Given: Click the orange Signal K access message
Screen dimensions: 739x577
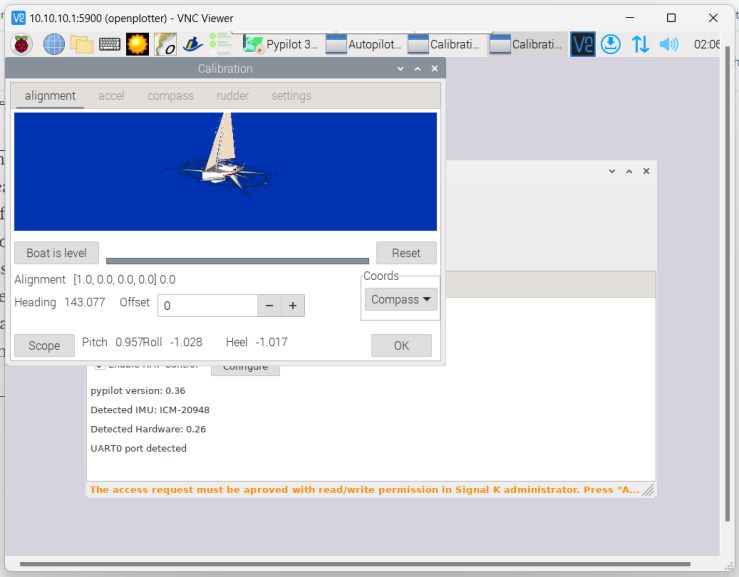Looking at the screenshot, I should [x=364, y=490].
